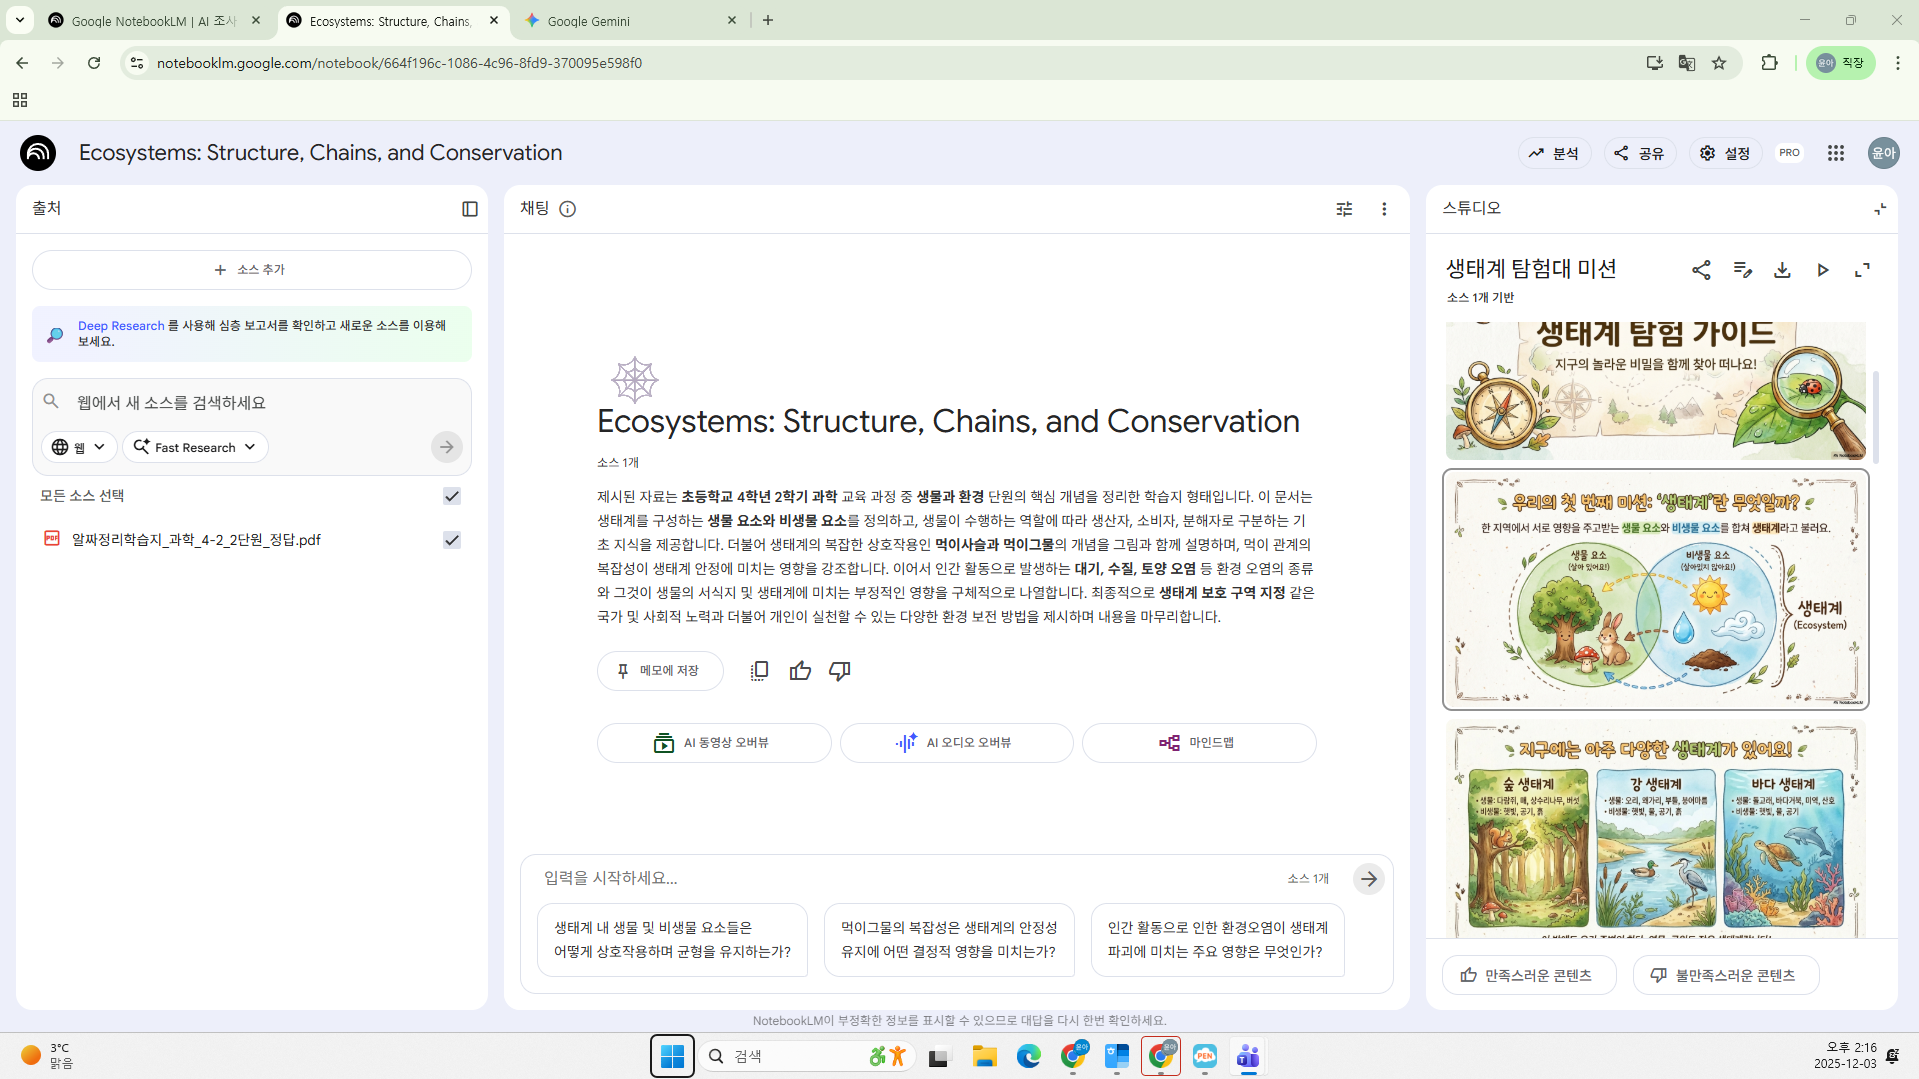Uncheck 모든 소스 선택
This screenshot has width=1919, height=1079.
pyautogui.click(x=451, y=495)
